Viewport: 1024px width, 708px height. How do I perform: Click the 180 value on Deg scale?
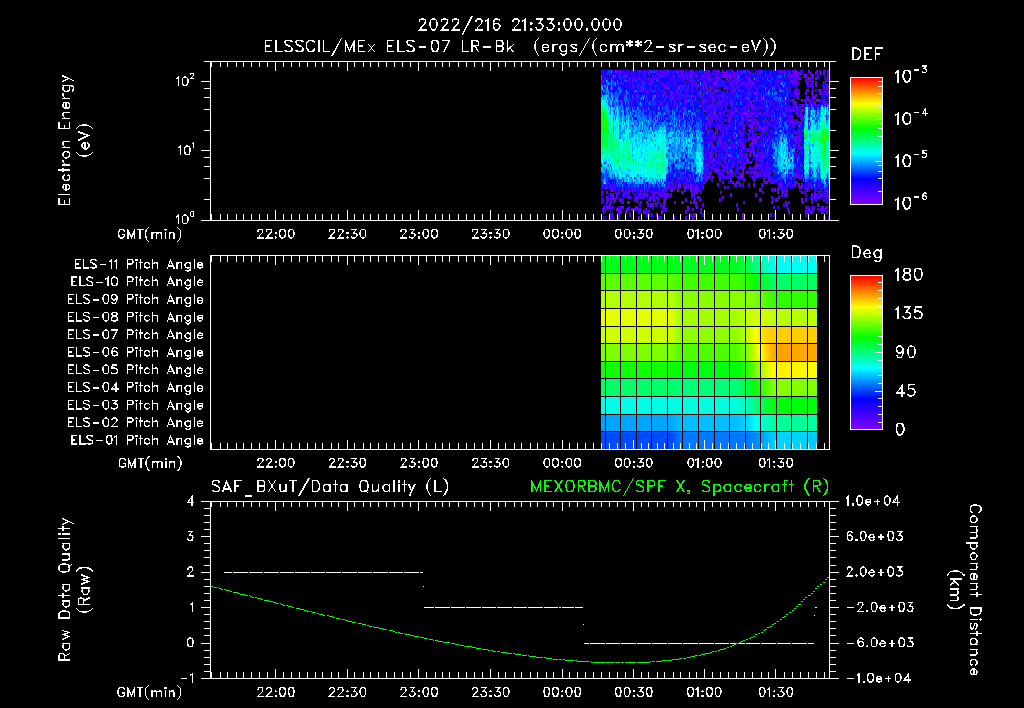point(908,275)
